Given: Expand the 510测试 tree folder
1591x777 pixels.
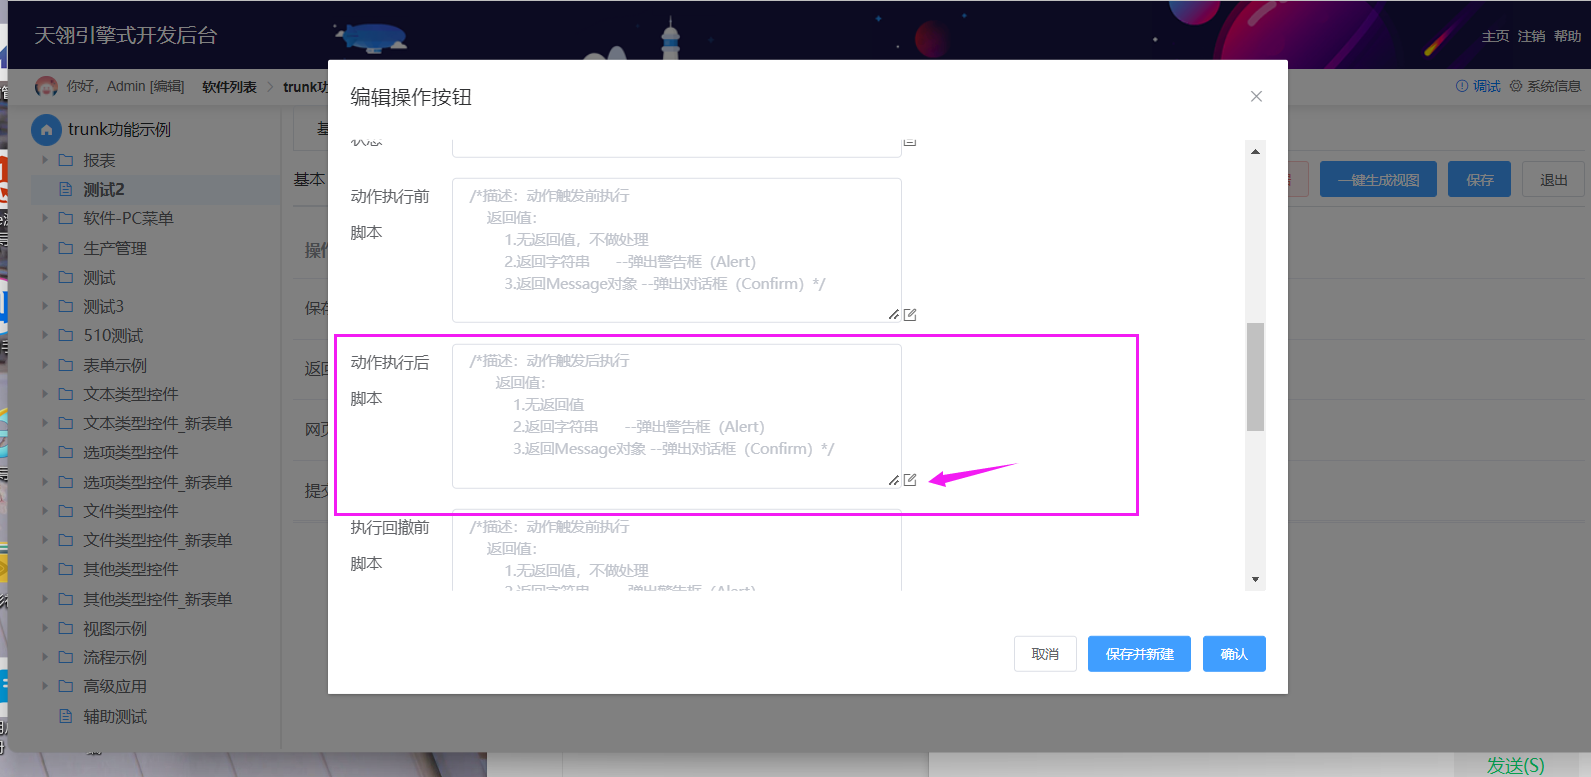Looking at the screenshot, I should [44, 335].
